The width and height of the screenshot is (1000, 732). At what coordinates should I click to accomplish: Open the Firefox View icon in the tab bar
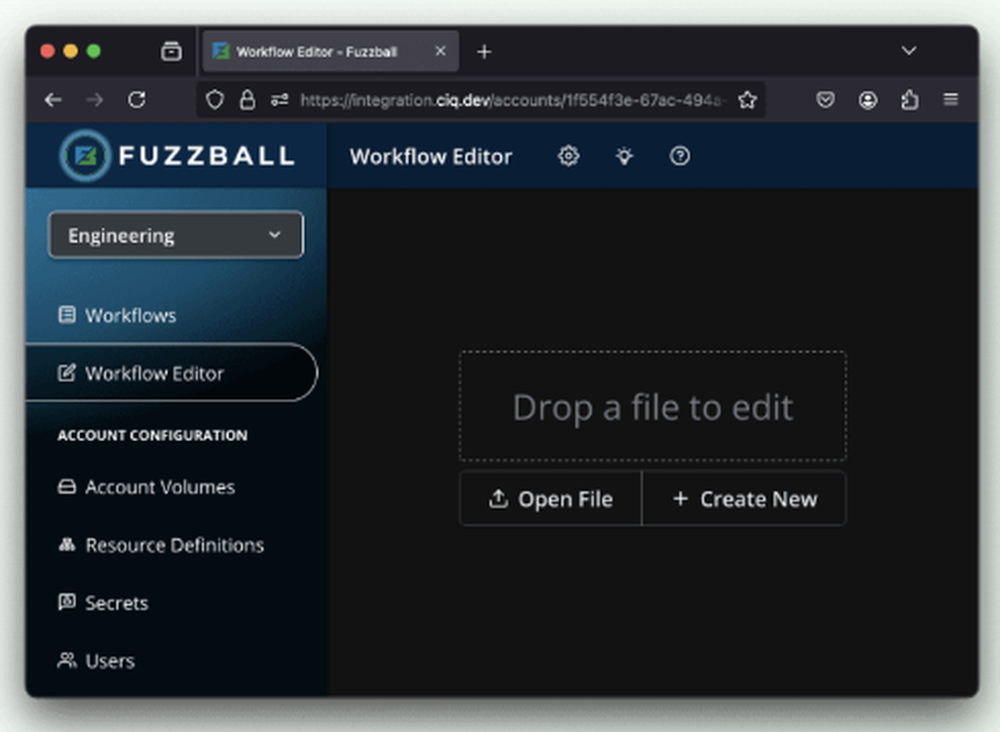(171, 51)
